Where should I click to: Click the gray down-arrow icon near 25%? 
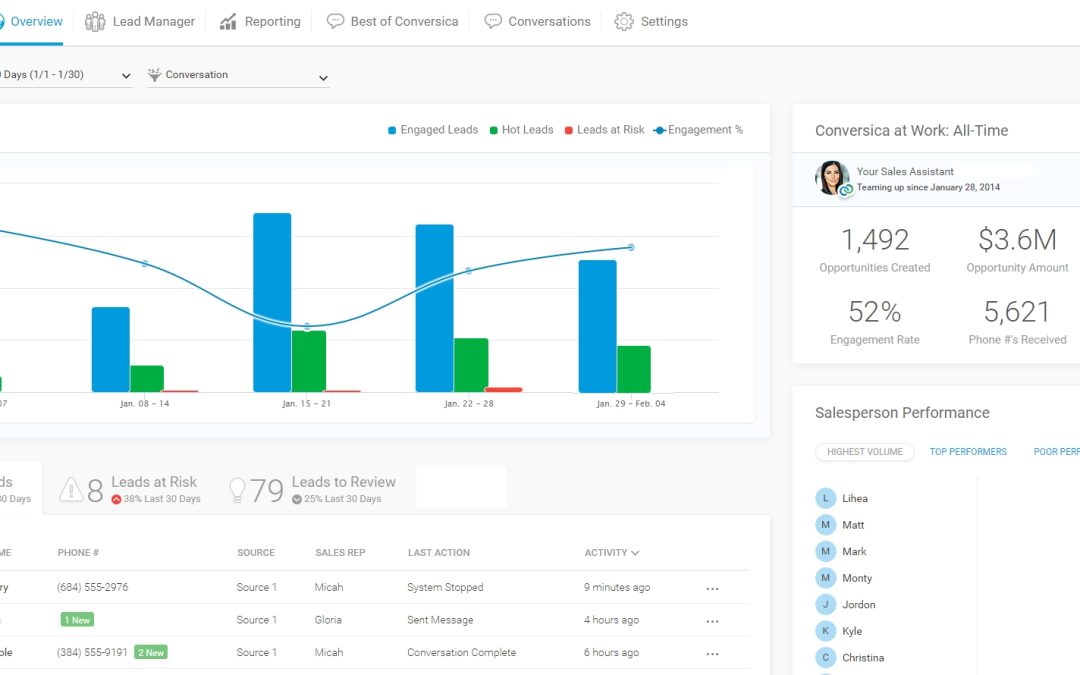(296, 499)
